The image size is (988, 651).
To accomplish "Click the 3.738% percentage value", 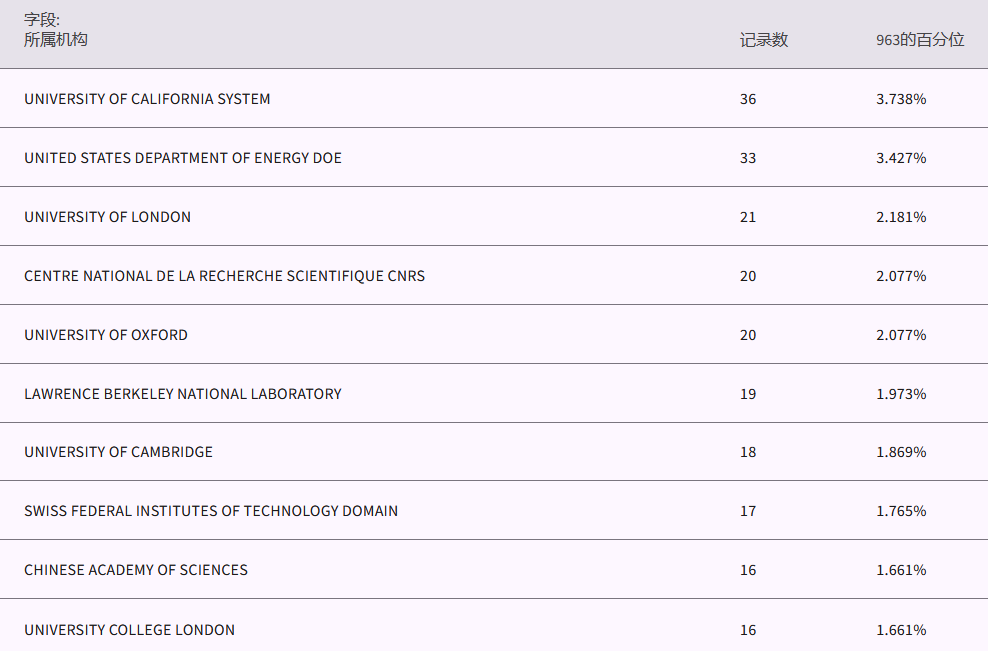I will 901,99.
